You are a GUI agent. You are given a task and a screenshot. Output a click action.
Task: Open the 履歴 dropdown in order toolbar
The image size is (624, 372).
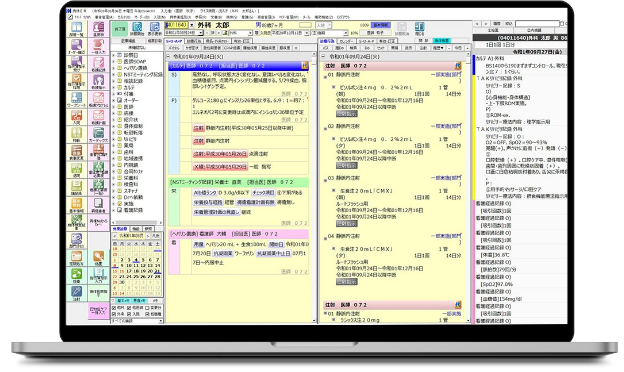(437, 48)
